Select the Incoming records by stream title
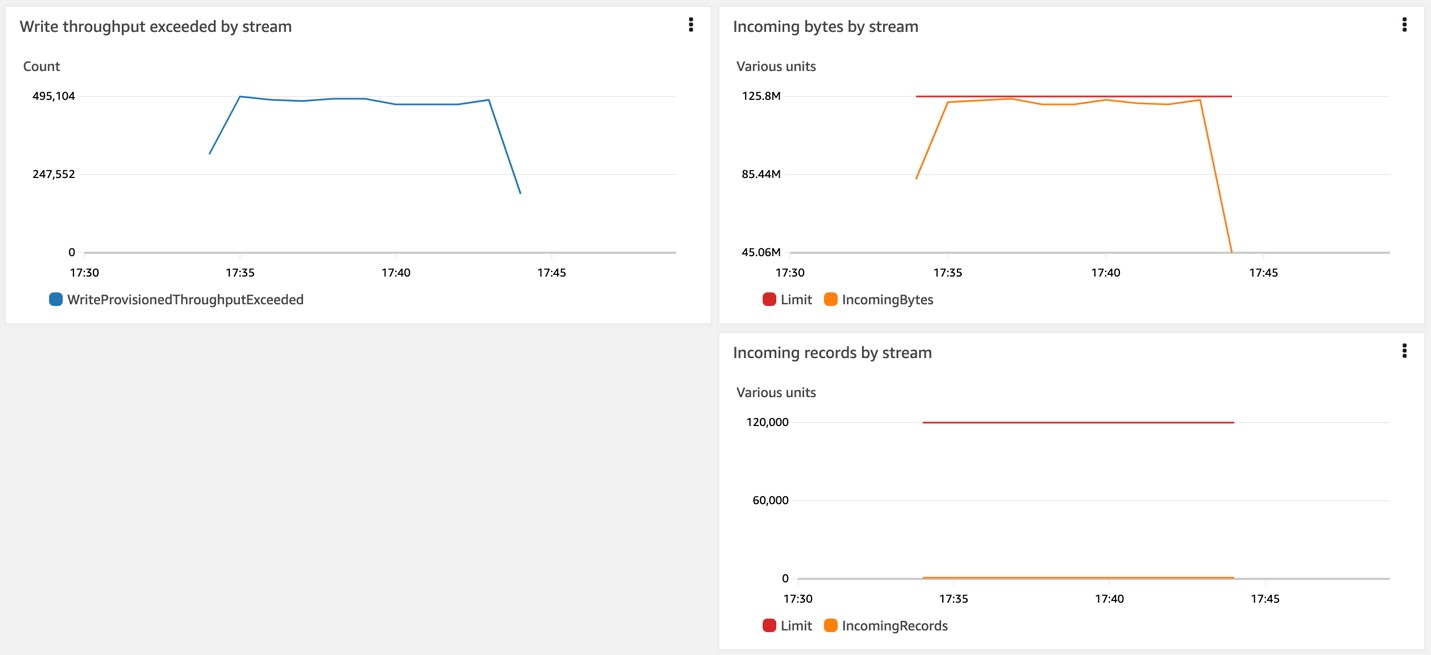The width and height of the screenshot is (1431, 655). click(832, 352)
